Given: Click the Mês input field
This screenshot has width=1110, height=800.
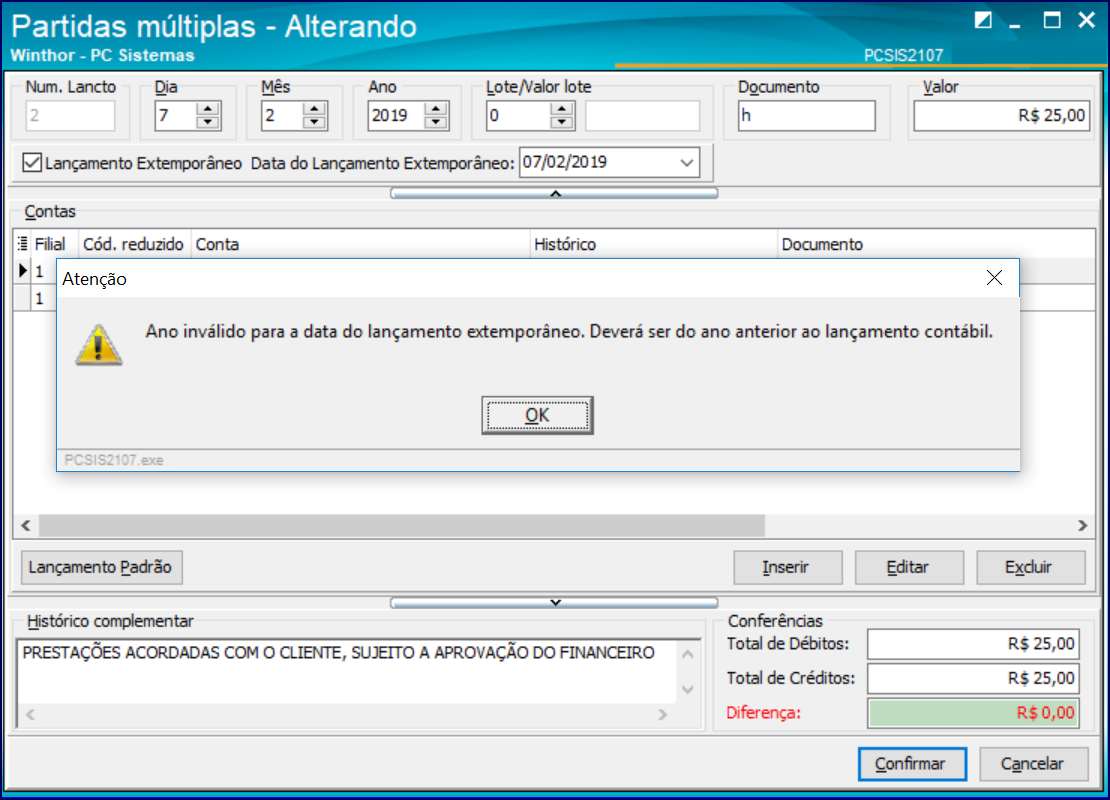Looking at the screenshot, I should coord(282,115).
